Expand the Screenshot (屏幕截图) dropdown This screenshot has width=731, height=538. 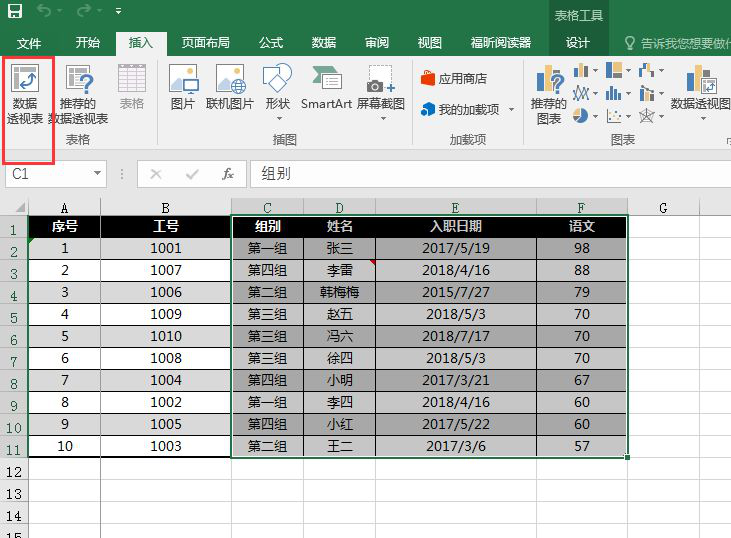(x=381, y=118)
